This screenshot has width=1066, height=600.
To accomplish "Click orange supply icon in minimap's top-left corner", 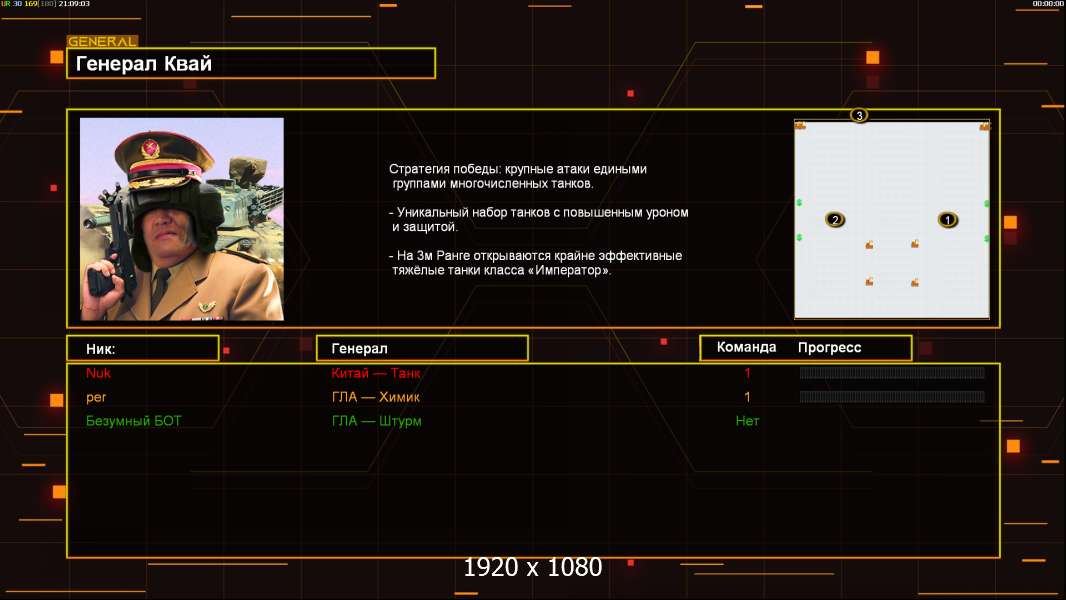I will (x=801, y=126).
